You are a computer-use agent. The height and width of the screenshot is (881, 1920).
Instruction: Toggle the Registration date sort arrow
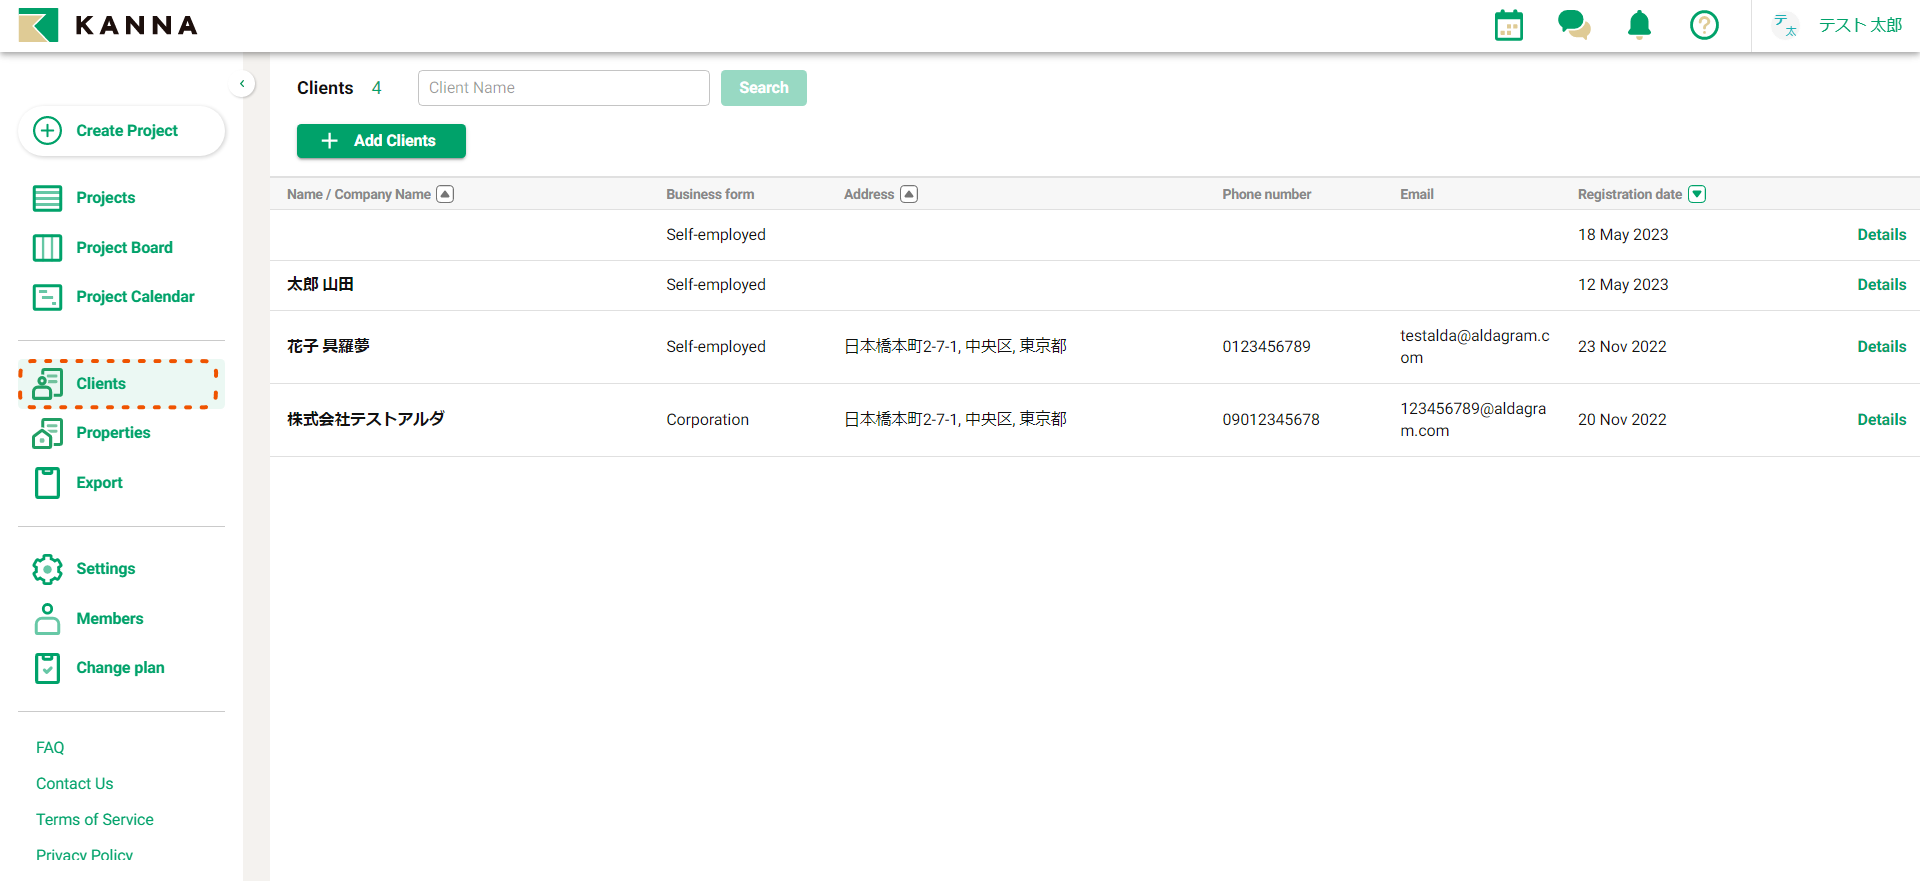point(1697,194)
